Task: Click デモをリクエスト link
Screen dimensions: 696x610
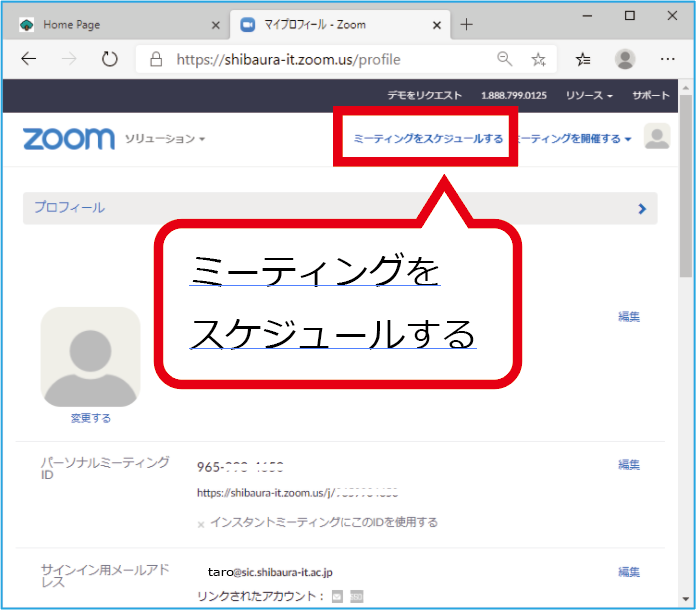Action: (424, 95)
